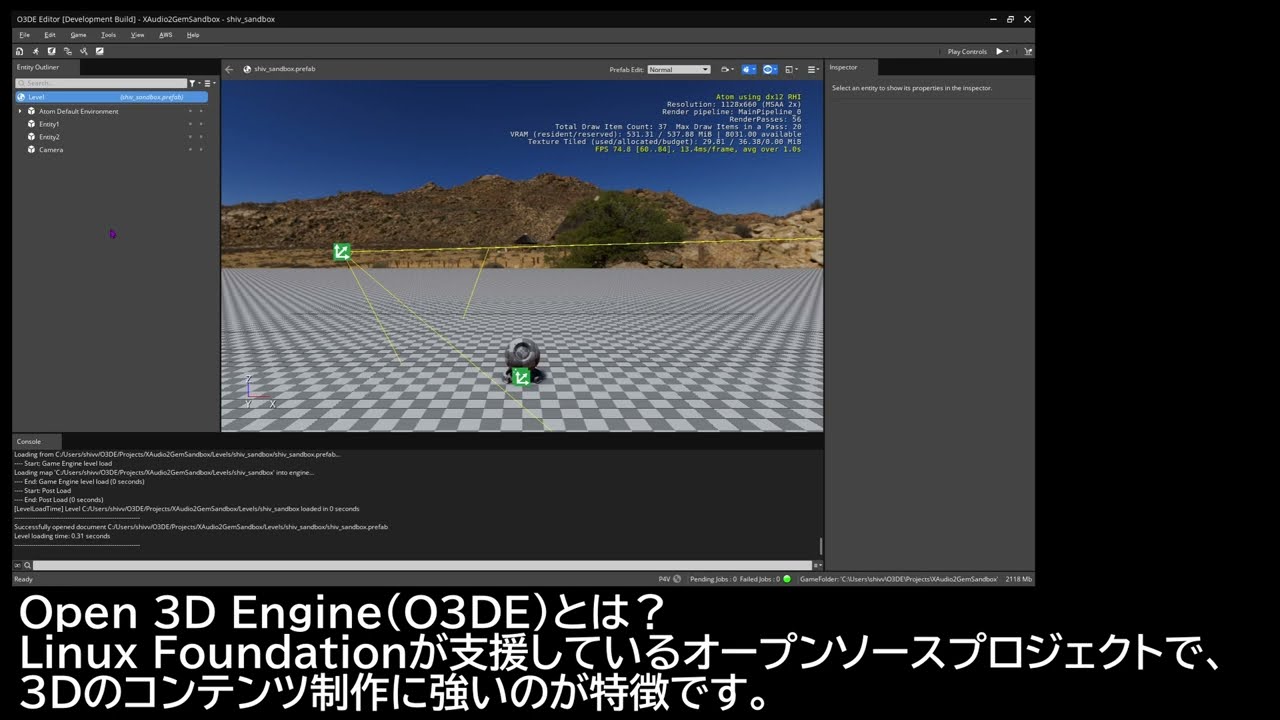Viewport: 1280px width, 720px height.
Task: Open the File menu
Action: (x=24, y=35)
